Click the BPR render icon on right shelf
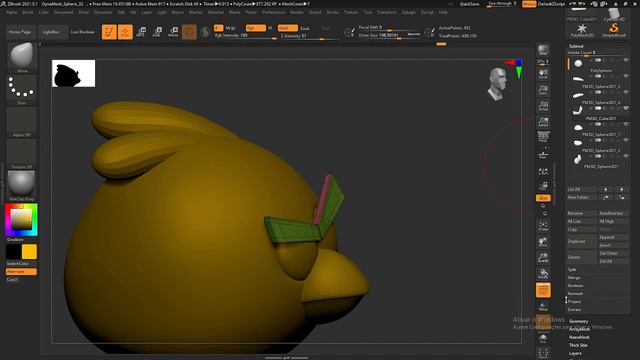 pyautogui.click(x=543, y=50)
